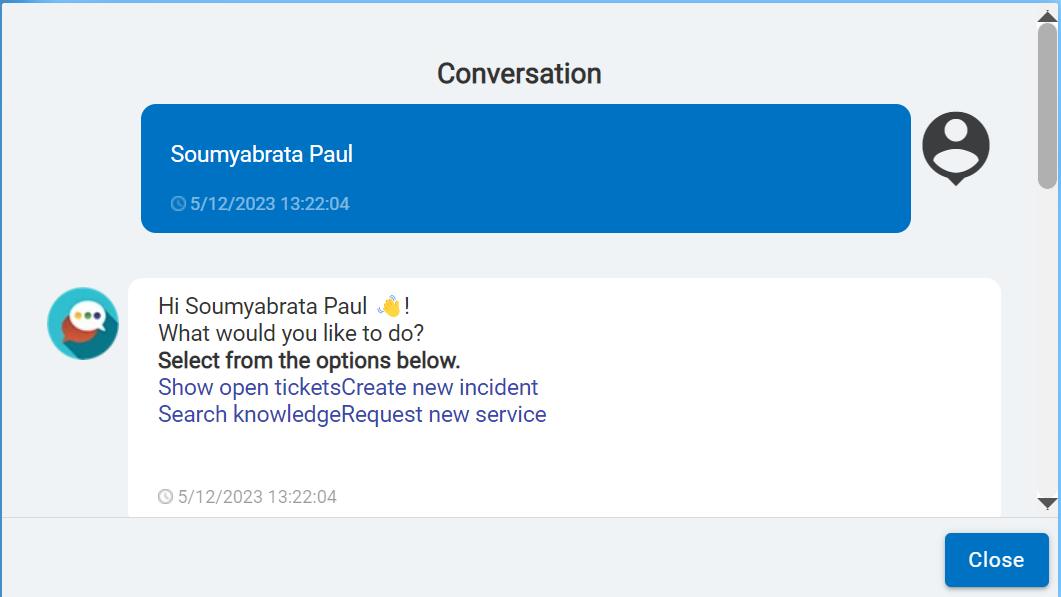Click the chatbot avatar icon
The image size is (1061, 597).
pos(83,323)
